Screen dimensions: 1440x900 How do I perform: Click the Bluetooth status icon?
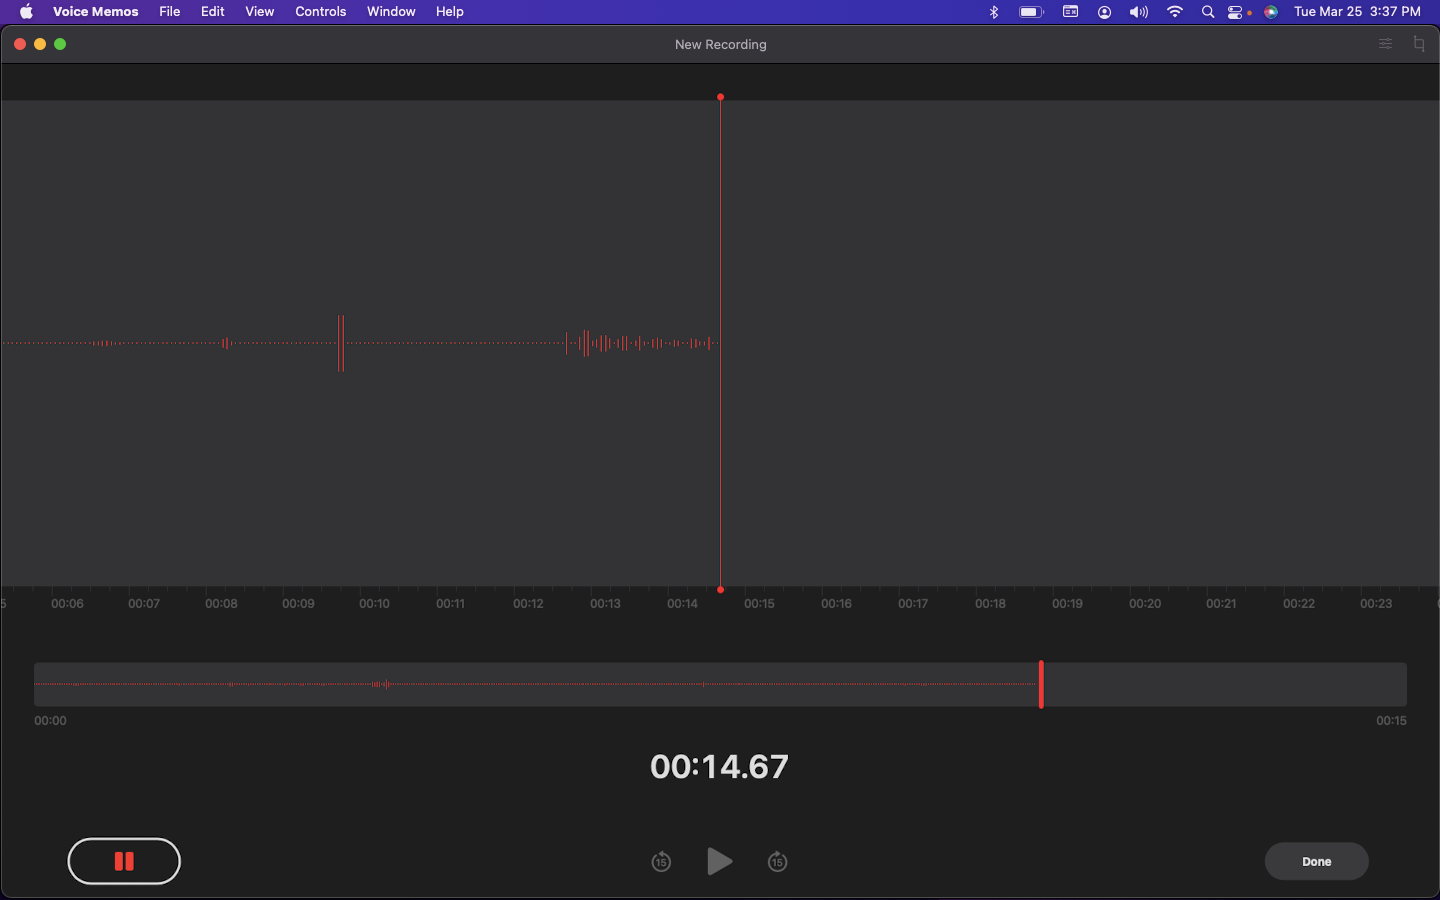click(994, 12)
